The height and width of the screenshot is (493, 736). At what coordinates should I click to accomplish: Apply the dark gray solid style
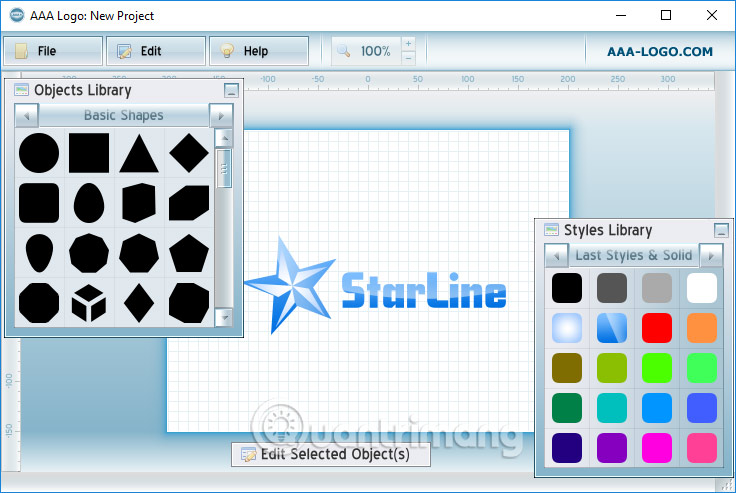tap(612, 288)
